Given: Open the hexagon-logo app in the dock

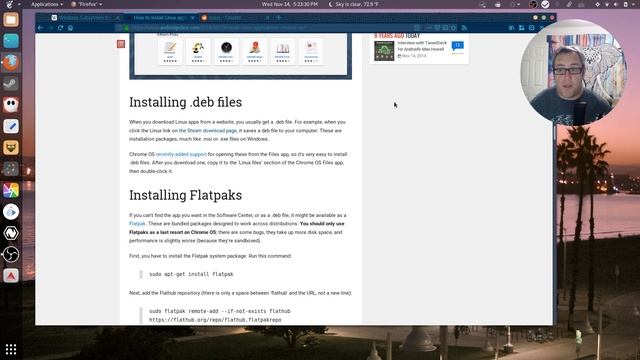Looking at the screenshot, I should 11,233.
